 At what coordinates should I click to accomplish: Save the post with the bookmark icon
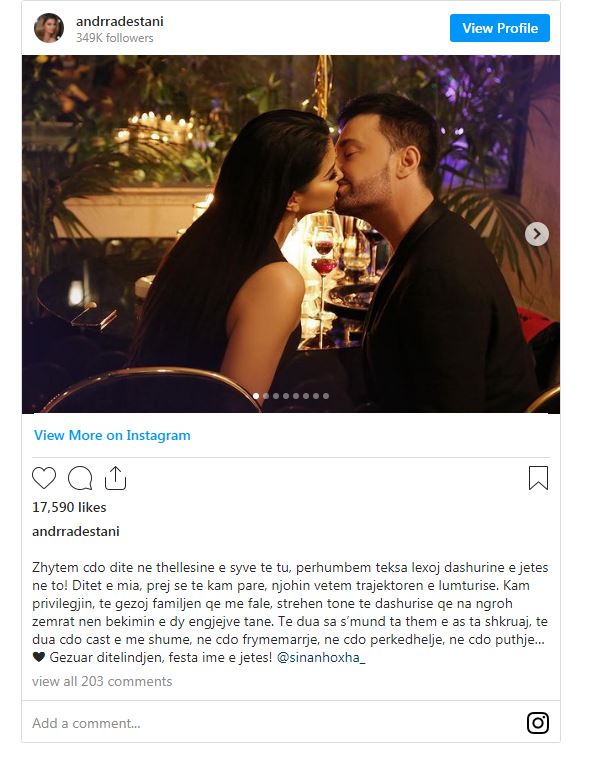538,478
